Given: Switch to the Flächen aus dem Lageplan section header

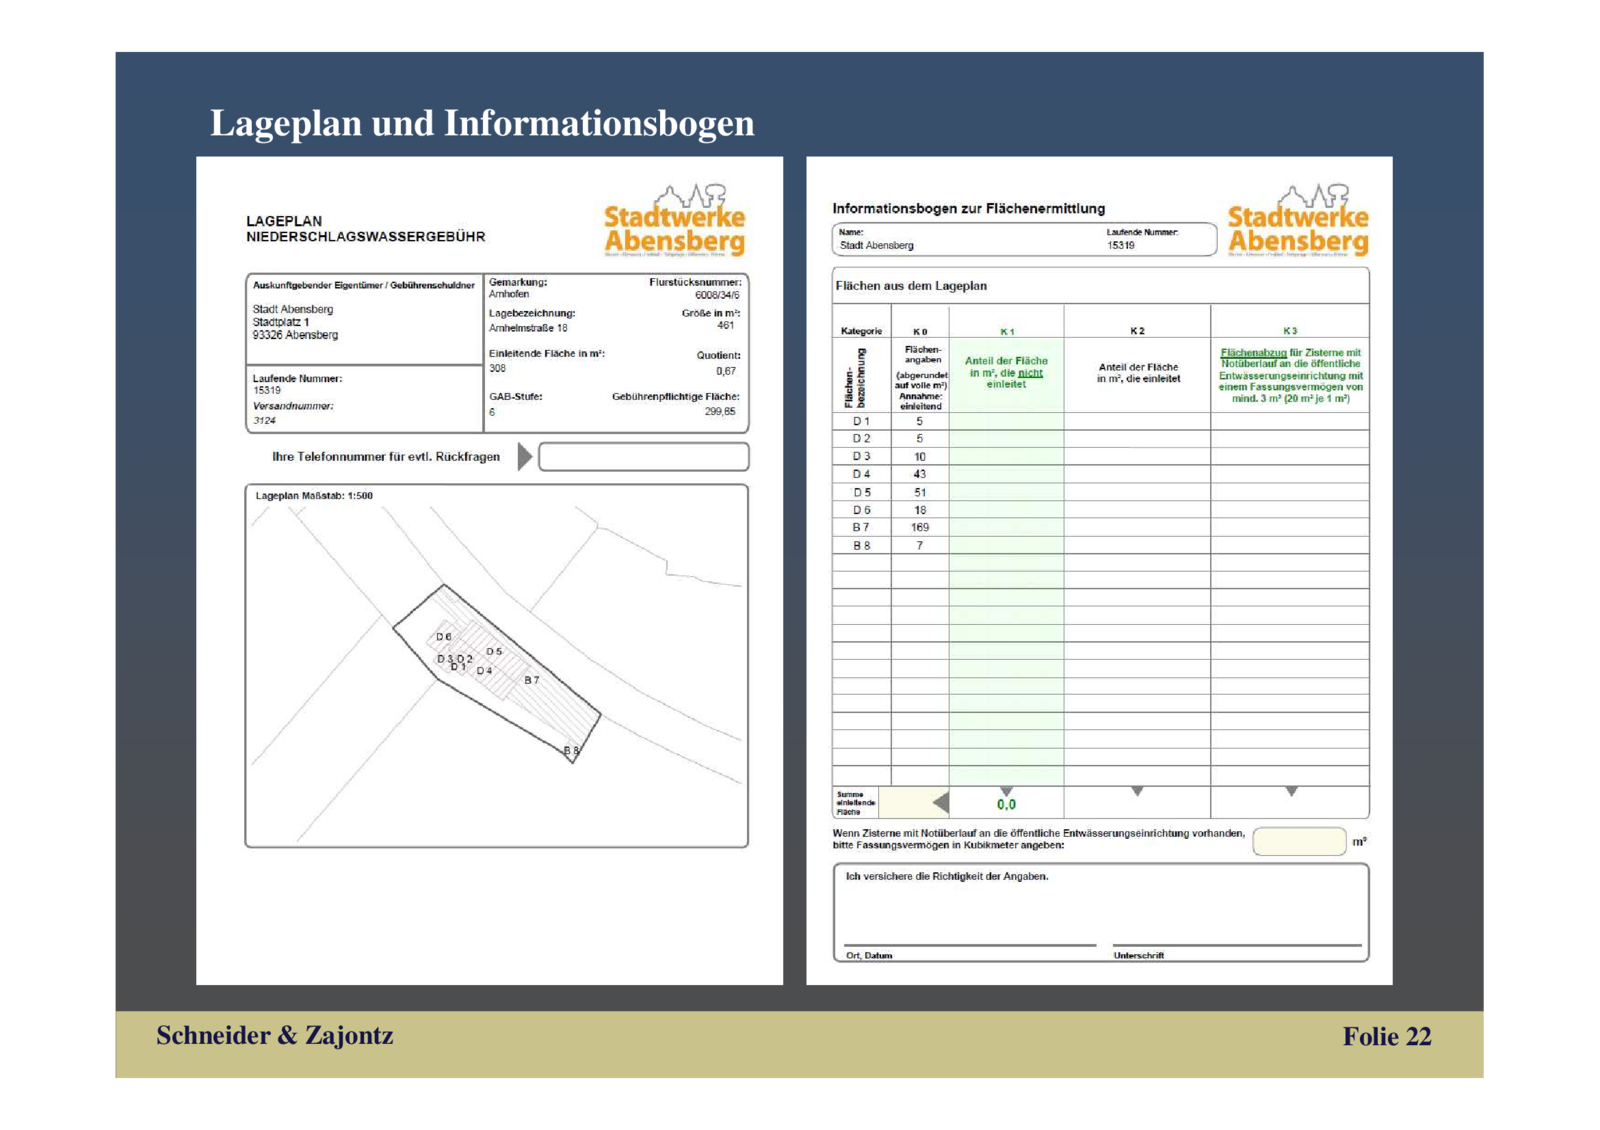Looking at the screenshot, I should click(x=910, y=285).
